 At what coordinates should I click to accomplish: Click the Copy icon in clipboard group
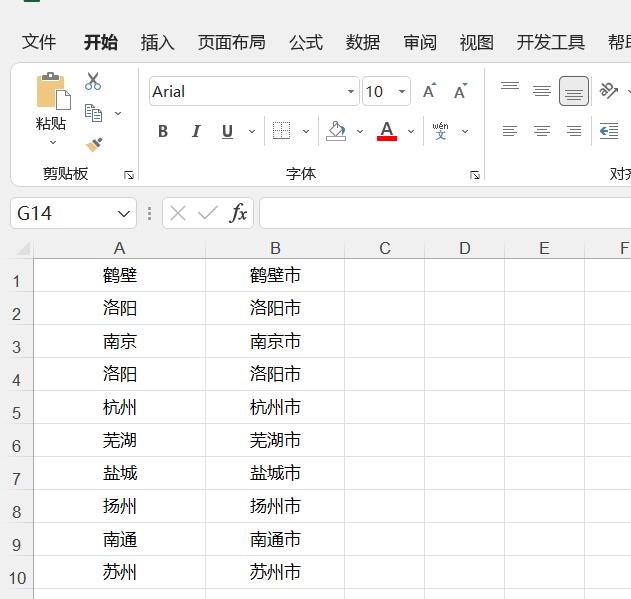[x=93, y=113]
